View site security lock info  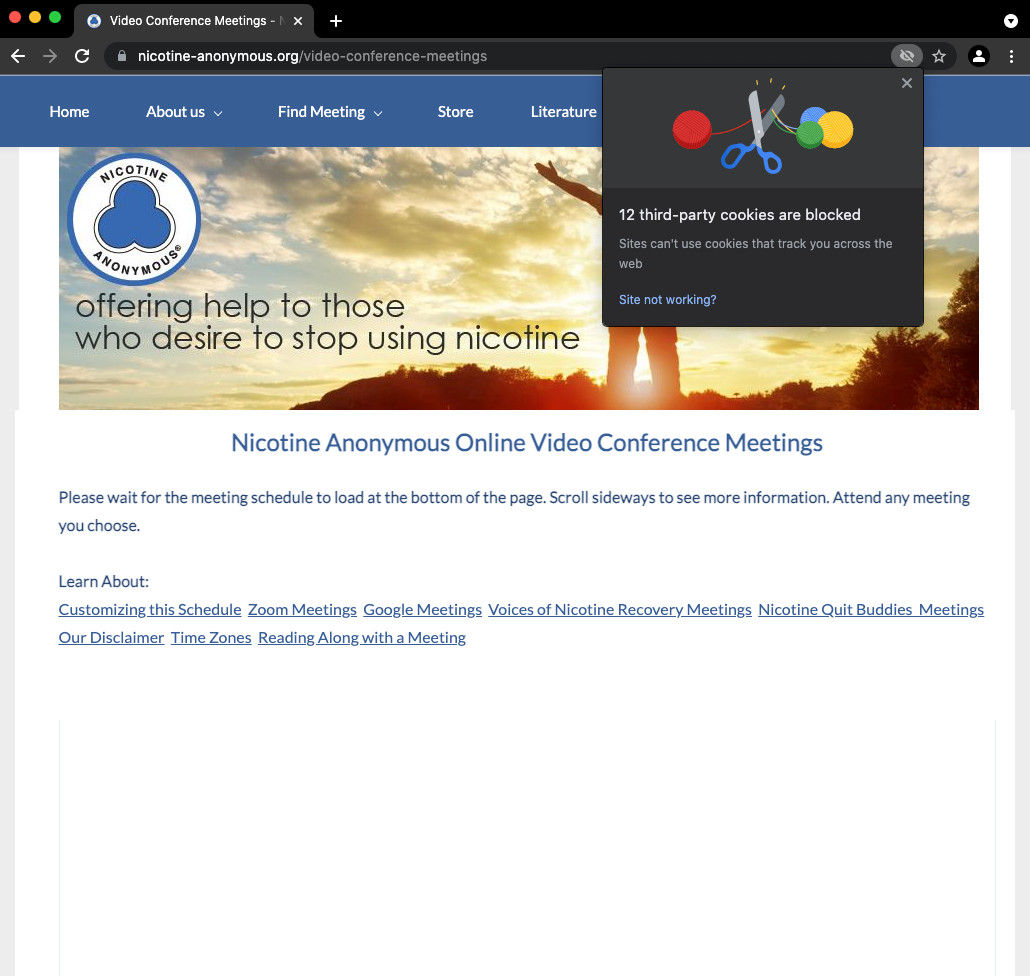(x=122, y=56)
